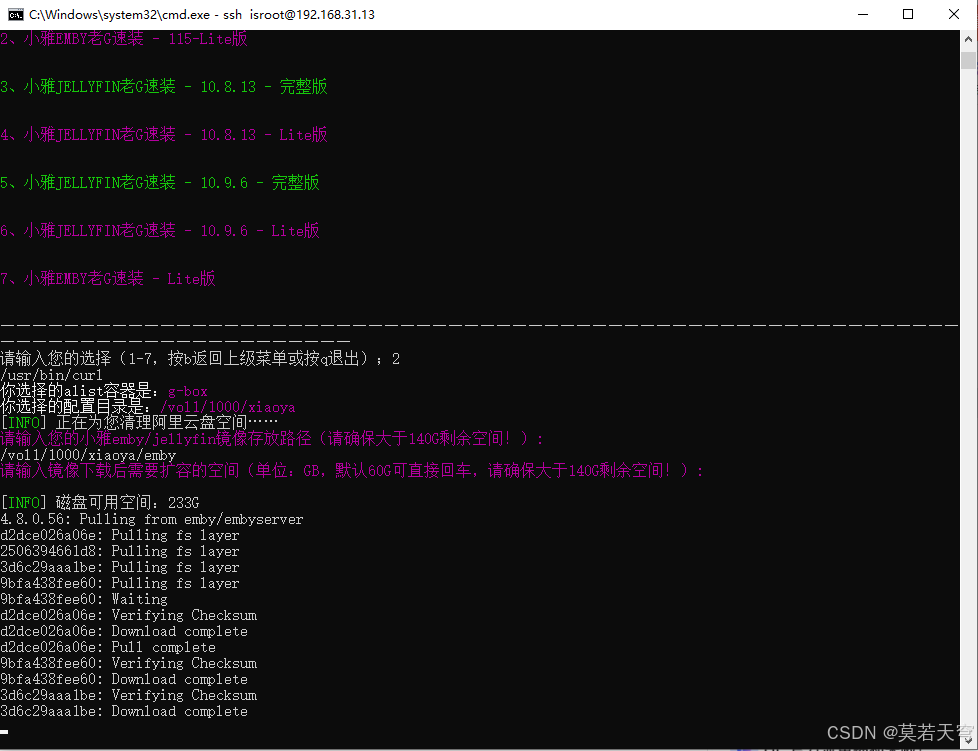This screenshot has width=978, height=751.
Task: Click line 3 JELLYFIN 10.8.13 完整版
Action: pyautogui.click(x=164, y=87)
